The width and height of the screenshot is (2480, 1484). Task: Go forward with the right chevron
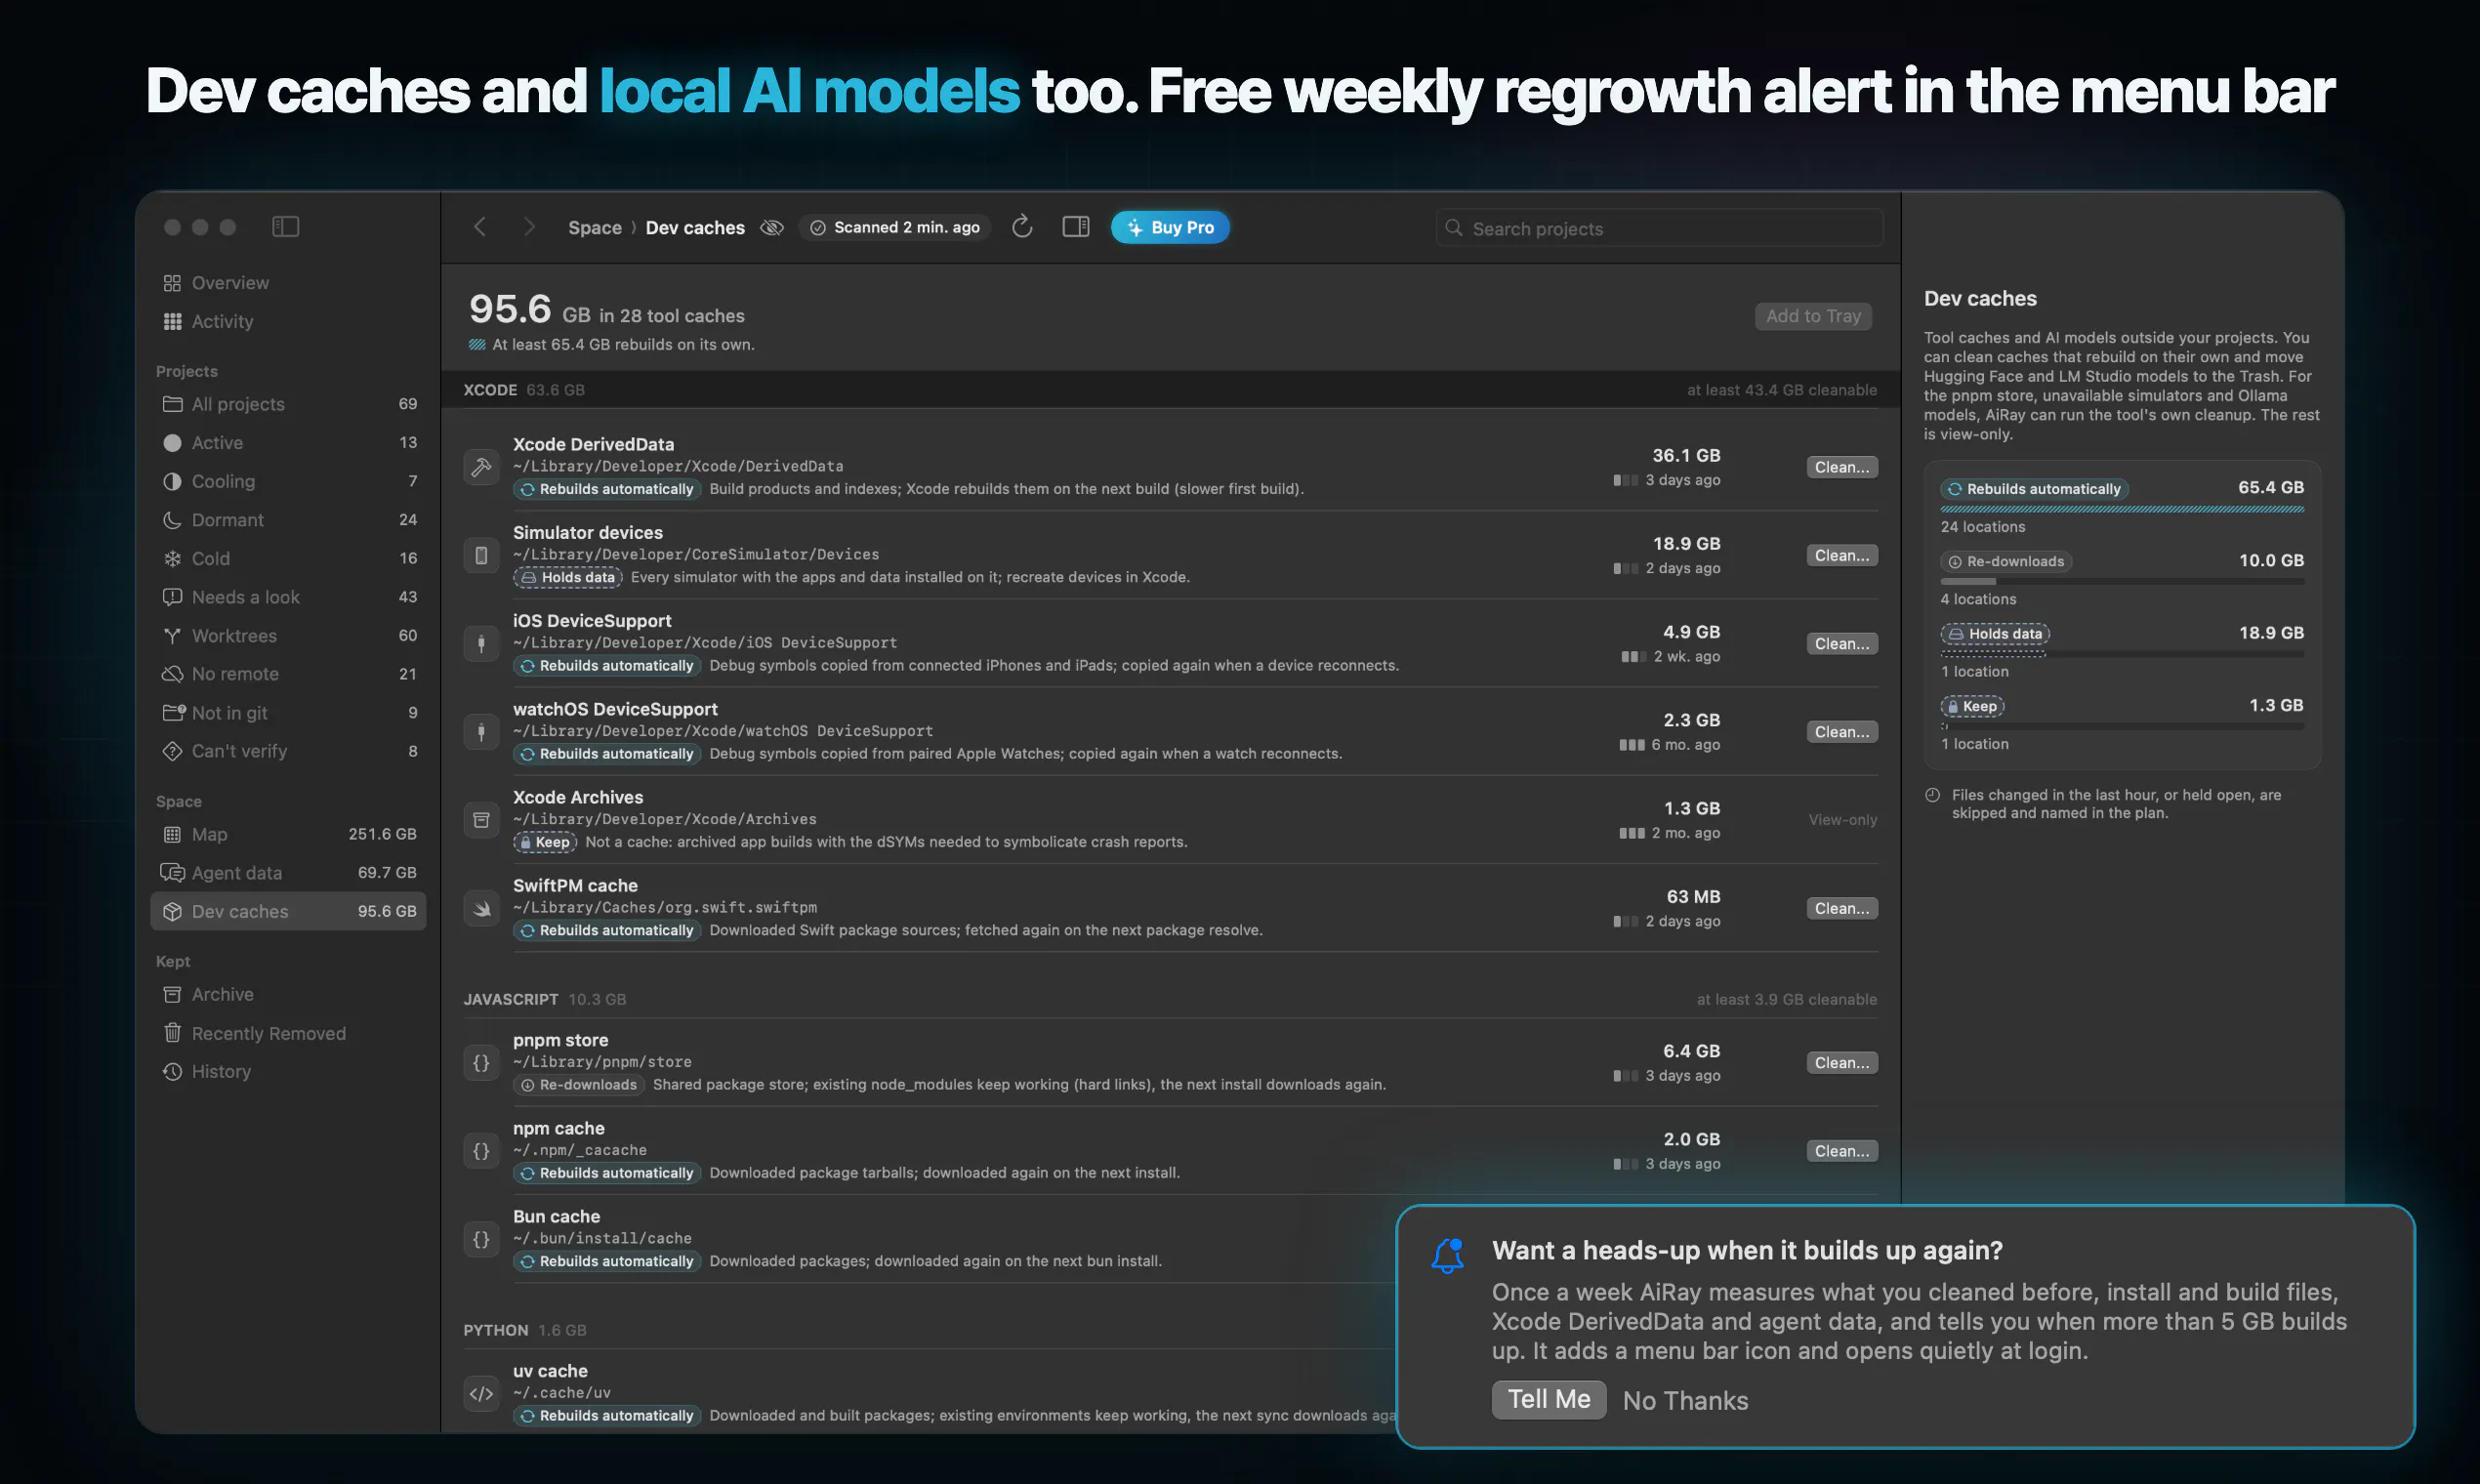coord(530,227)
